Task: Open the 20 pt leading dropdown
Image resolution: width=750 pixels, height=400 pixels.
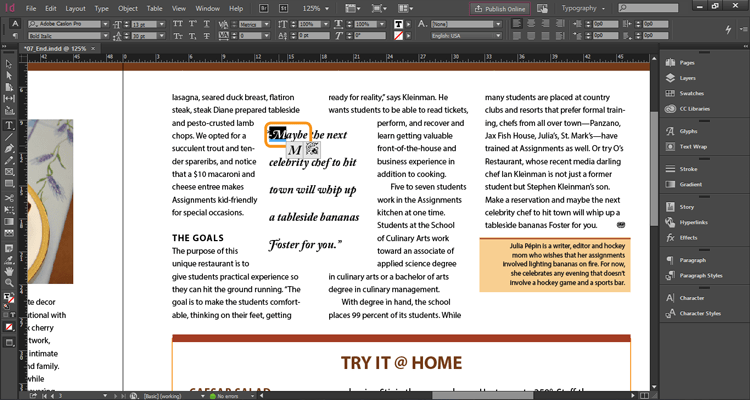Action: pyautogui.click(x=162, y=36)
